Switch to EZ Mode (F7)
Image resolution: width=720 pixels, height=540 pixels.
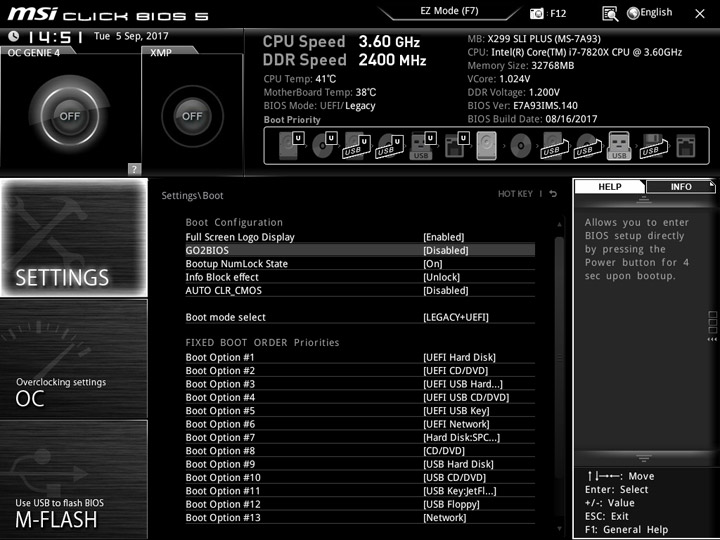[449, 11]
